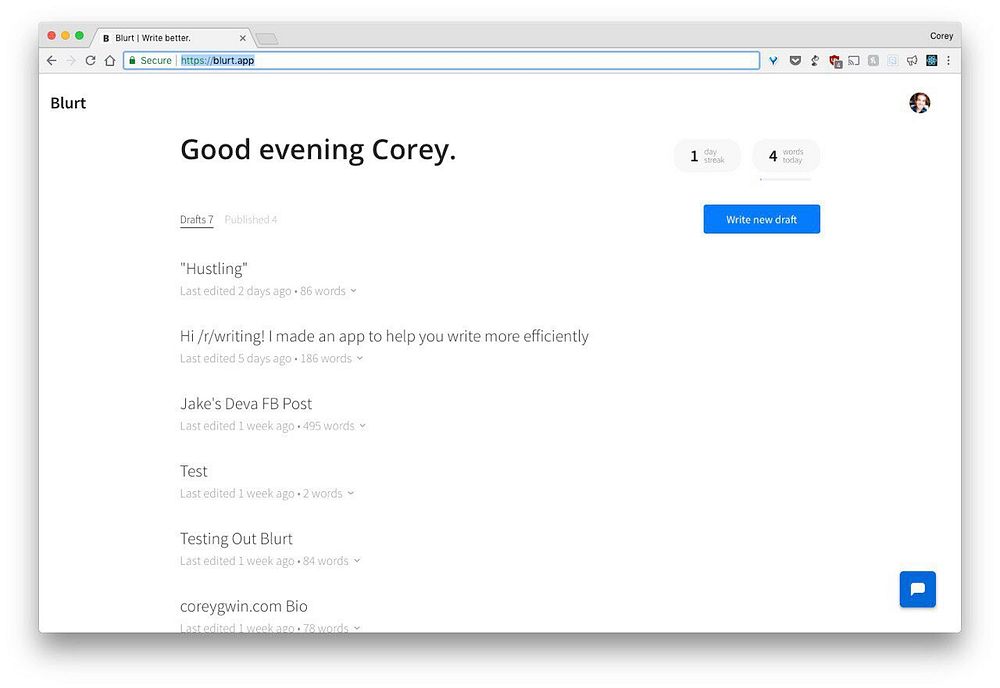Open a new browser tab
The image size is (1000, 688).
[267, 39]
